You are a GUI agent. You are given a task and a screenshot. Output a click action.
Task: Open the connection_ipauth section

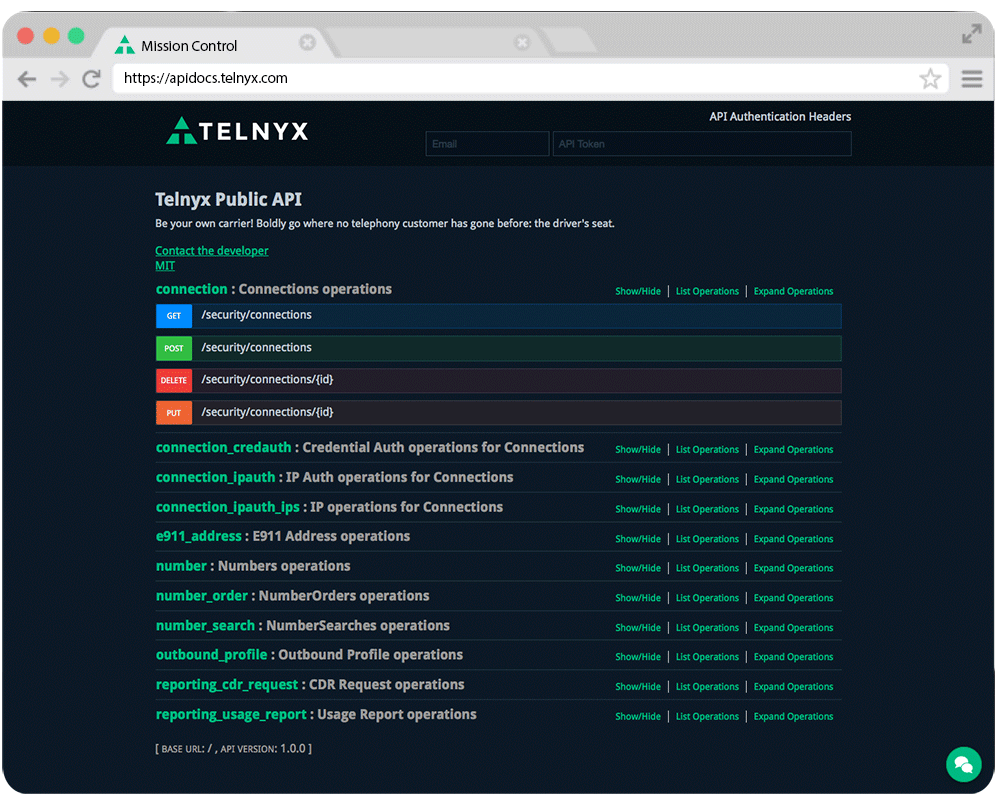(216, 478)
